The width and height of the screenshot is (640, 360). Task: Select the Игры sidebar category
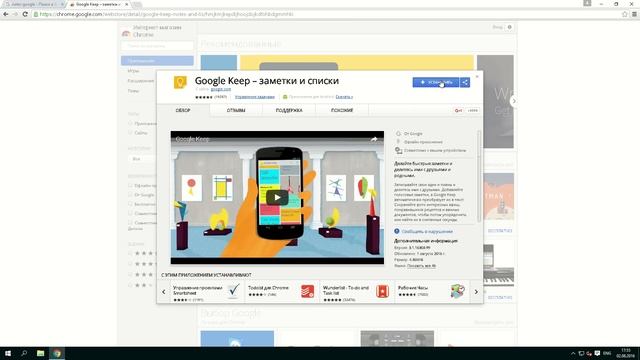click(x=133, y=71)
